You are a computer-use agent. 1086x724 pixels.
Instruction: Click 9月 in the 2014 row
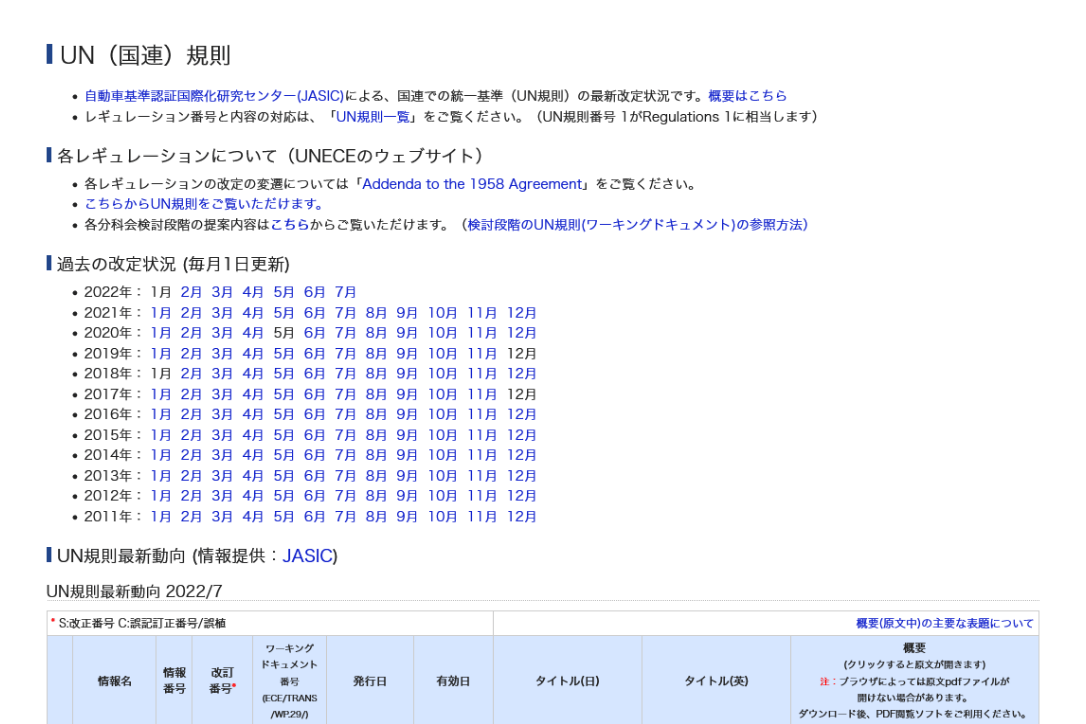tap(407, 456)
